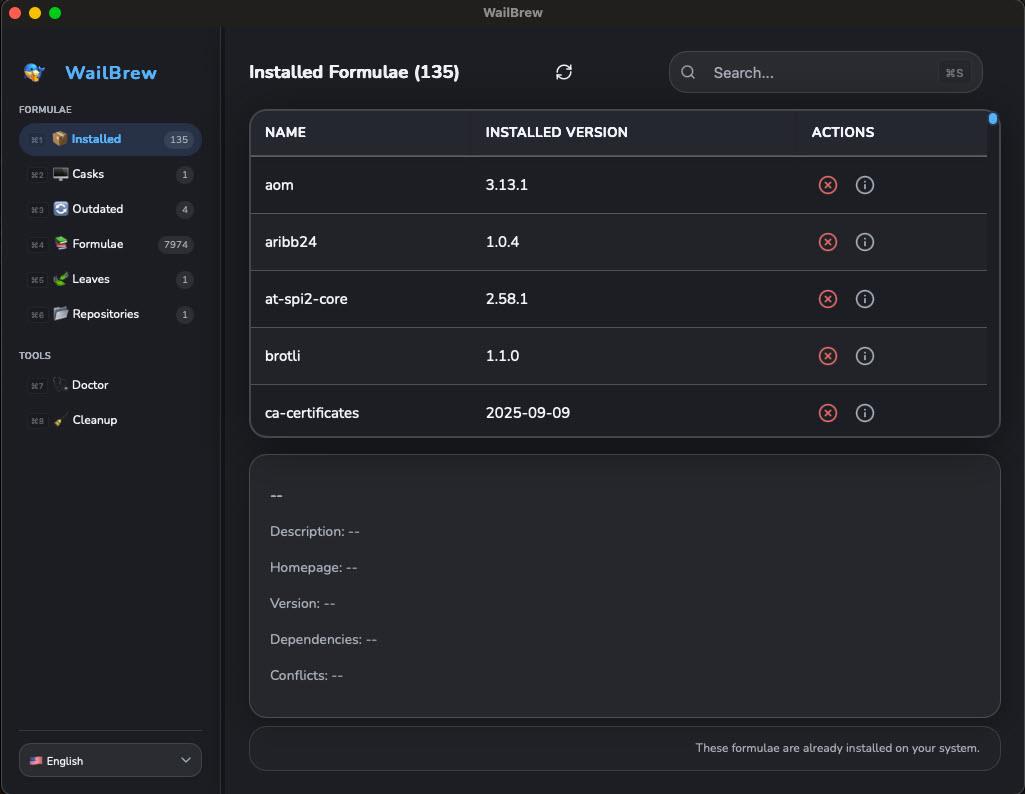Show info for ca-certificates
Image resolution: width=1025 pixels, height=794 pixels.
point(865,413)
